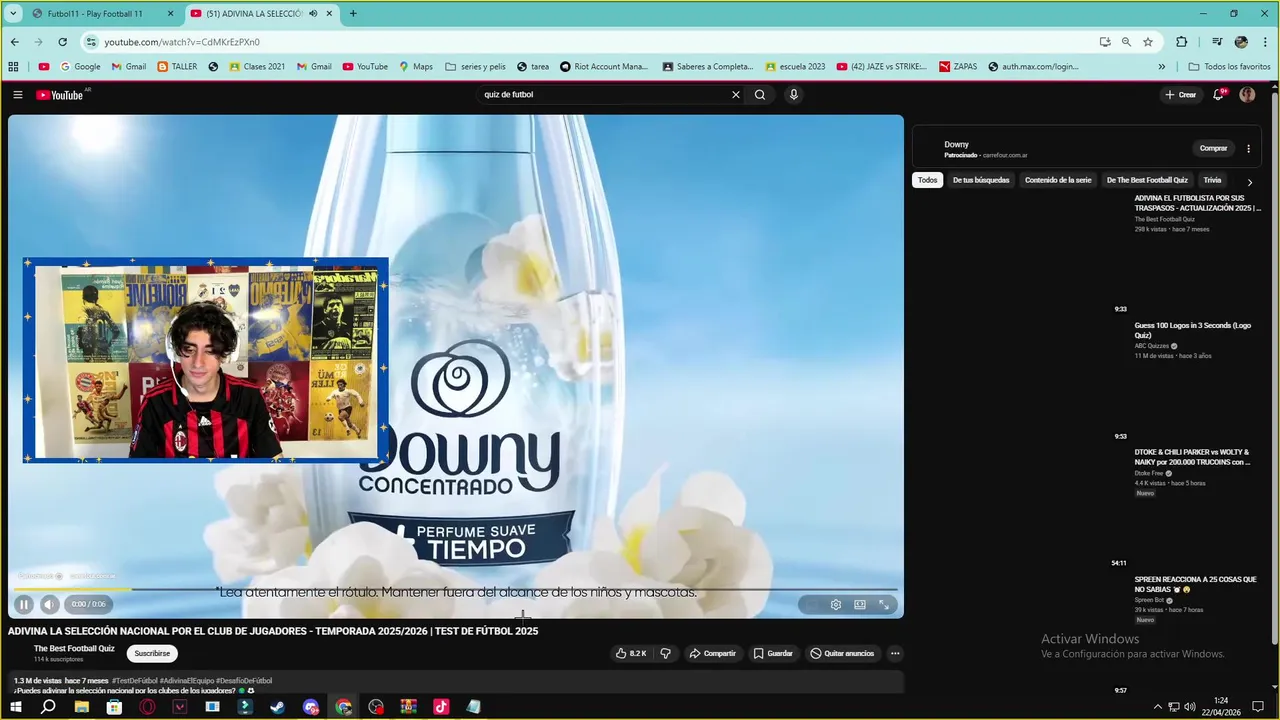The image size is (1280, 720).
Task: Like the video (8.2 K)
Action: [631, 653]
